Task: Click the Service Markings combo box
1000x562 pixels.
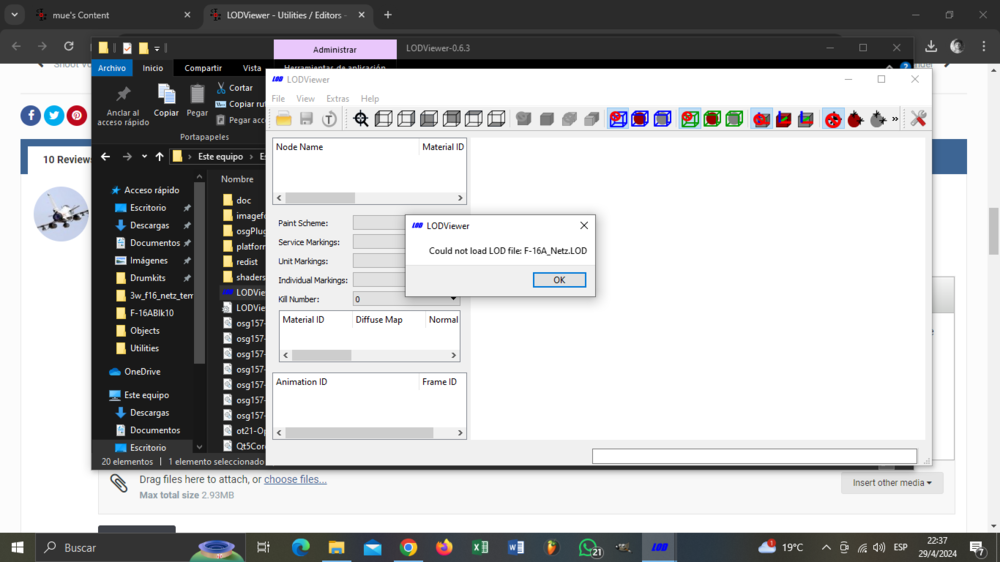Action: 379,242
